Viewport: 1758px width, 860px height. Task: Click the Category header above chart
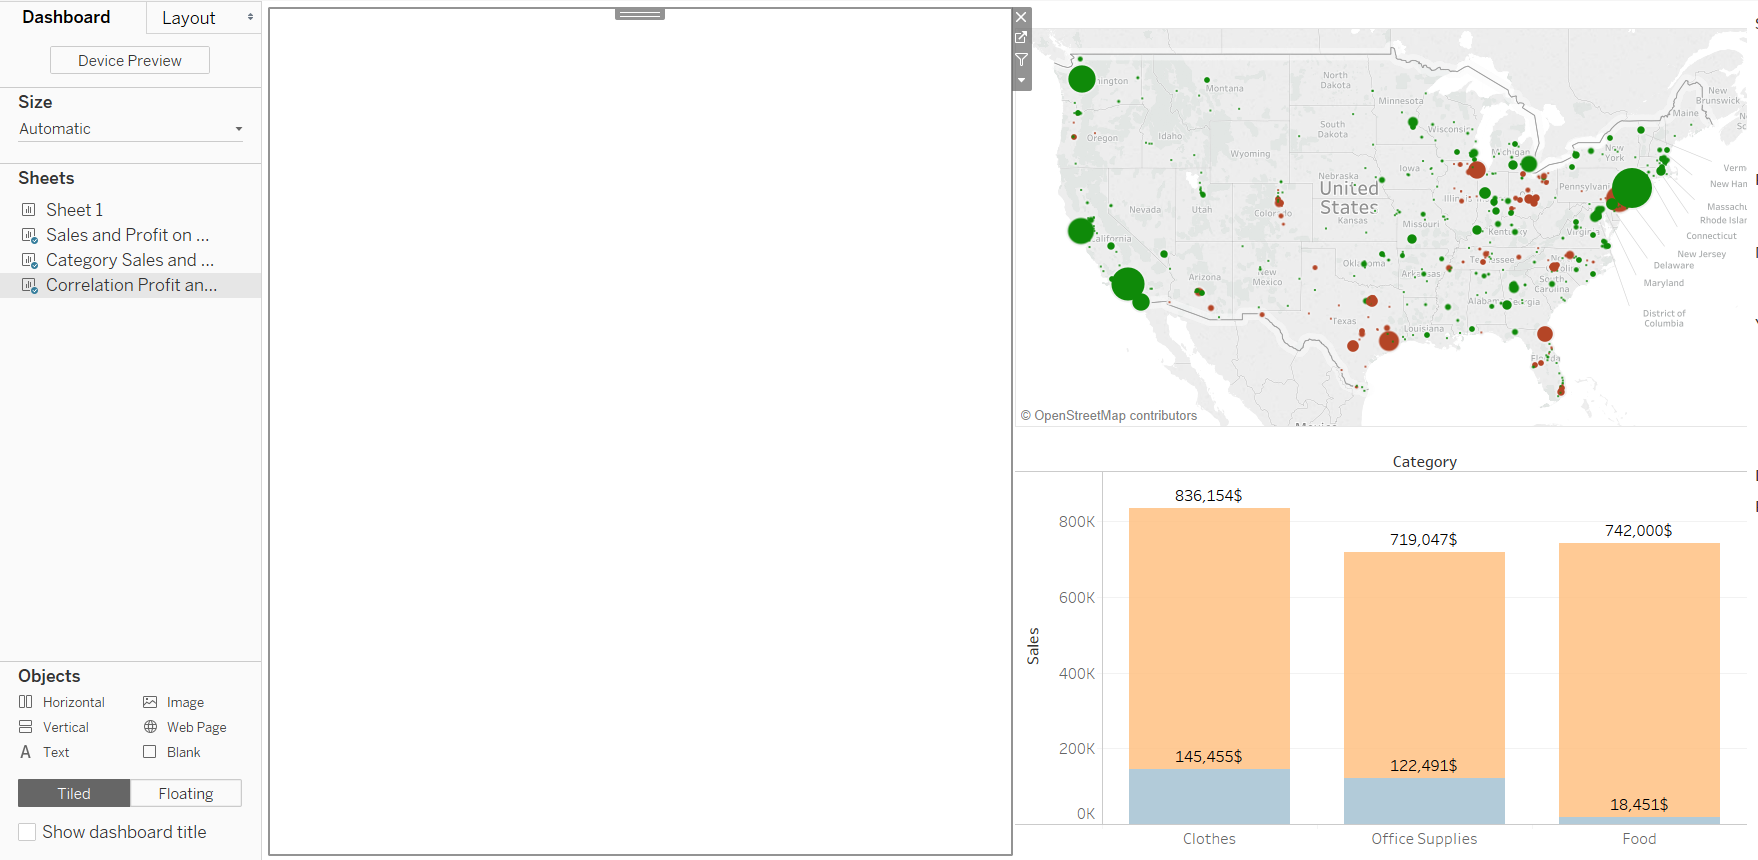click(1424, 461)
